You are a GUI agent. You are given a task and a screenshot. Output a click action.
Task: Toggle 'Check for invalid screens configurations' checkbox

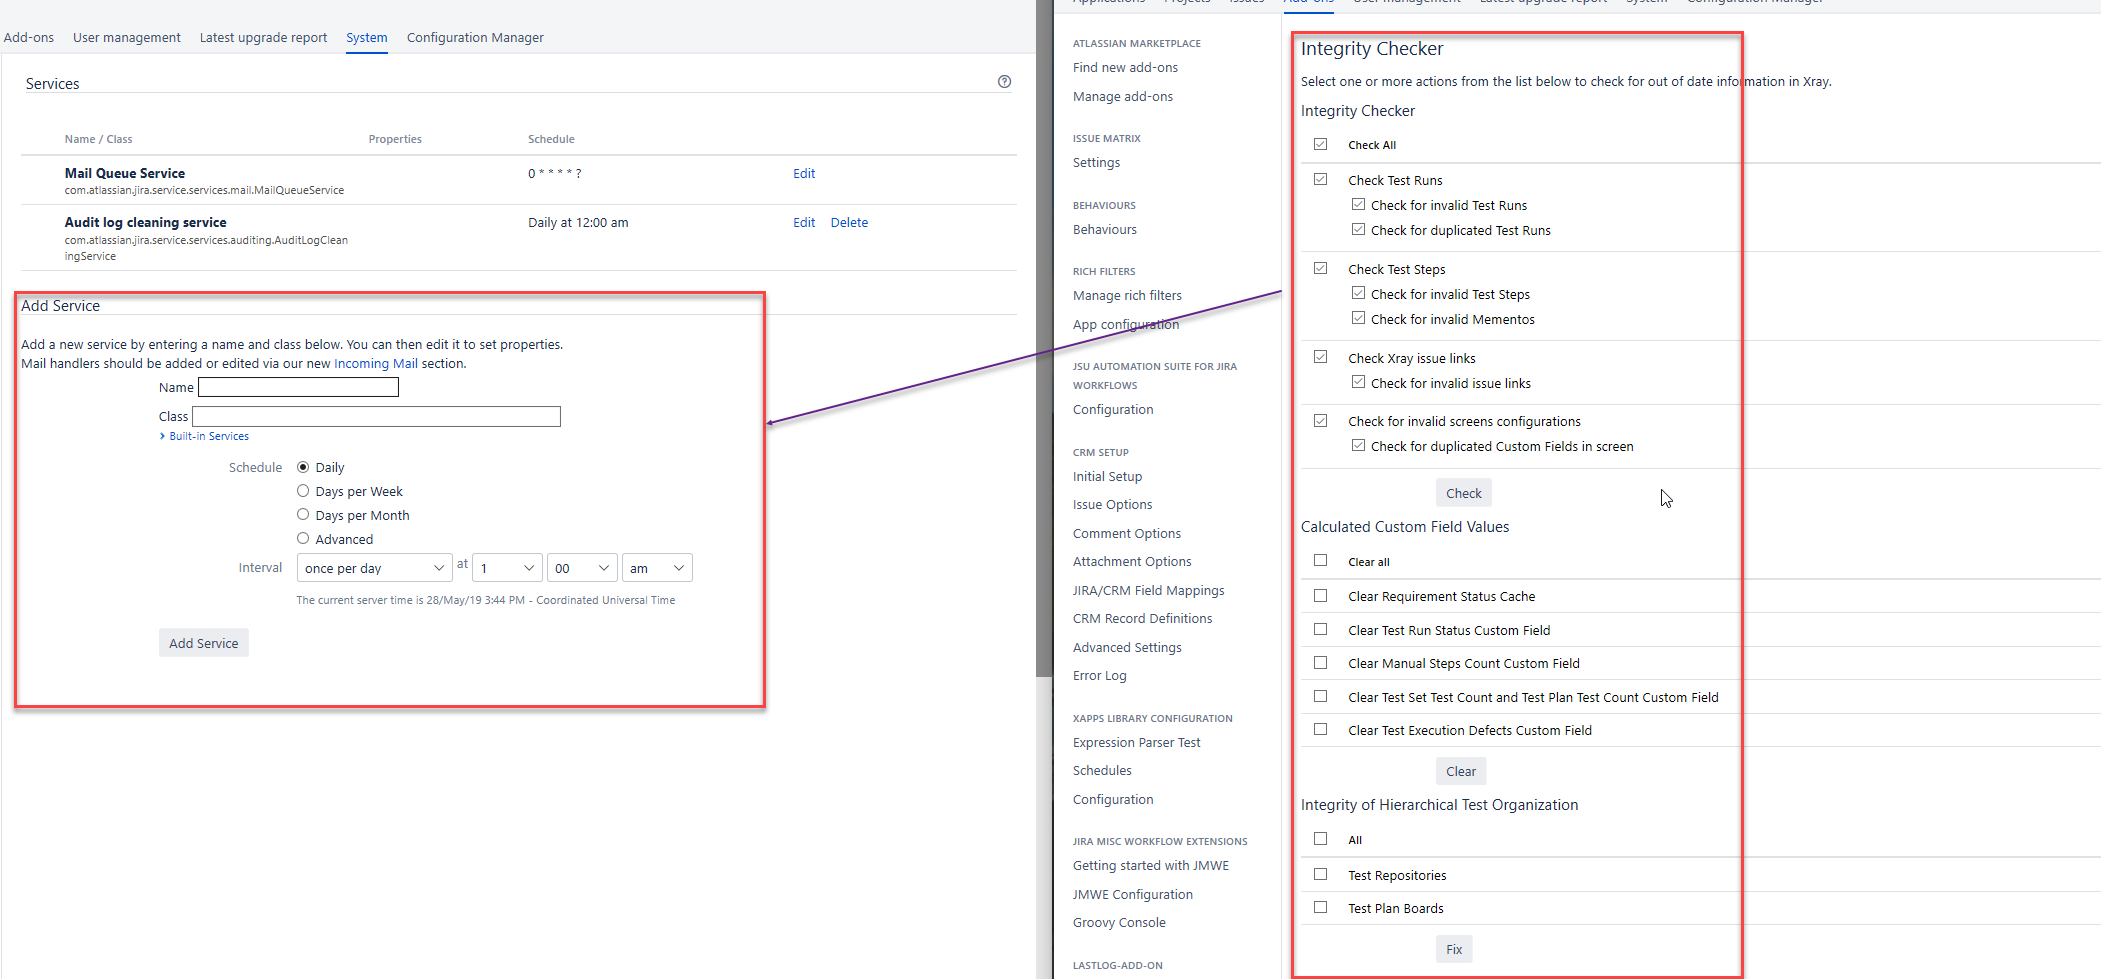pyautogui.click(x=1321, y=421)
